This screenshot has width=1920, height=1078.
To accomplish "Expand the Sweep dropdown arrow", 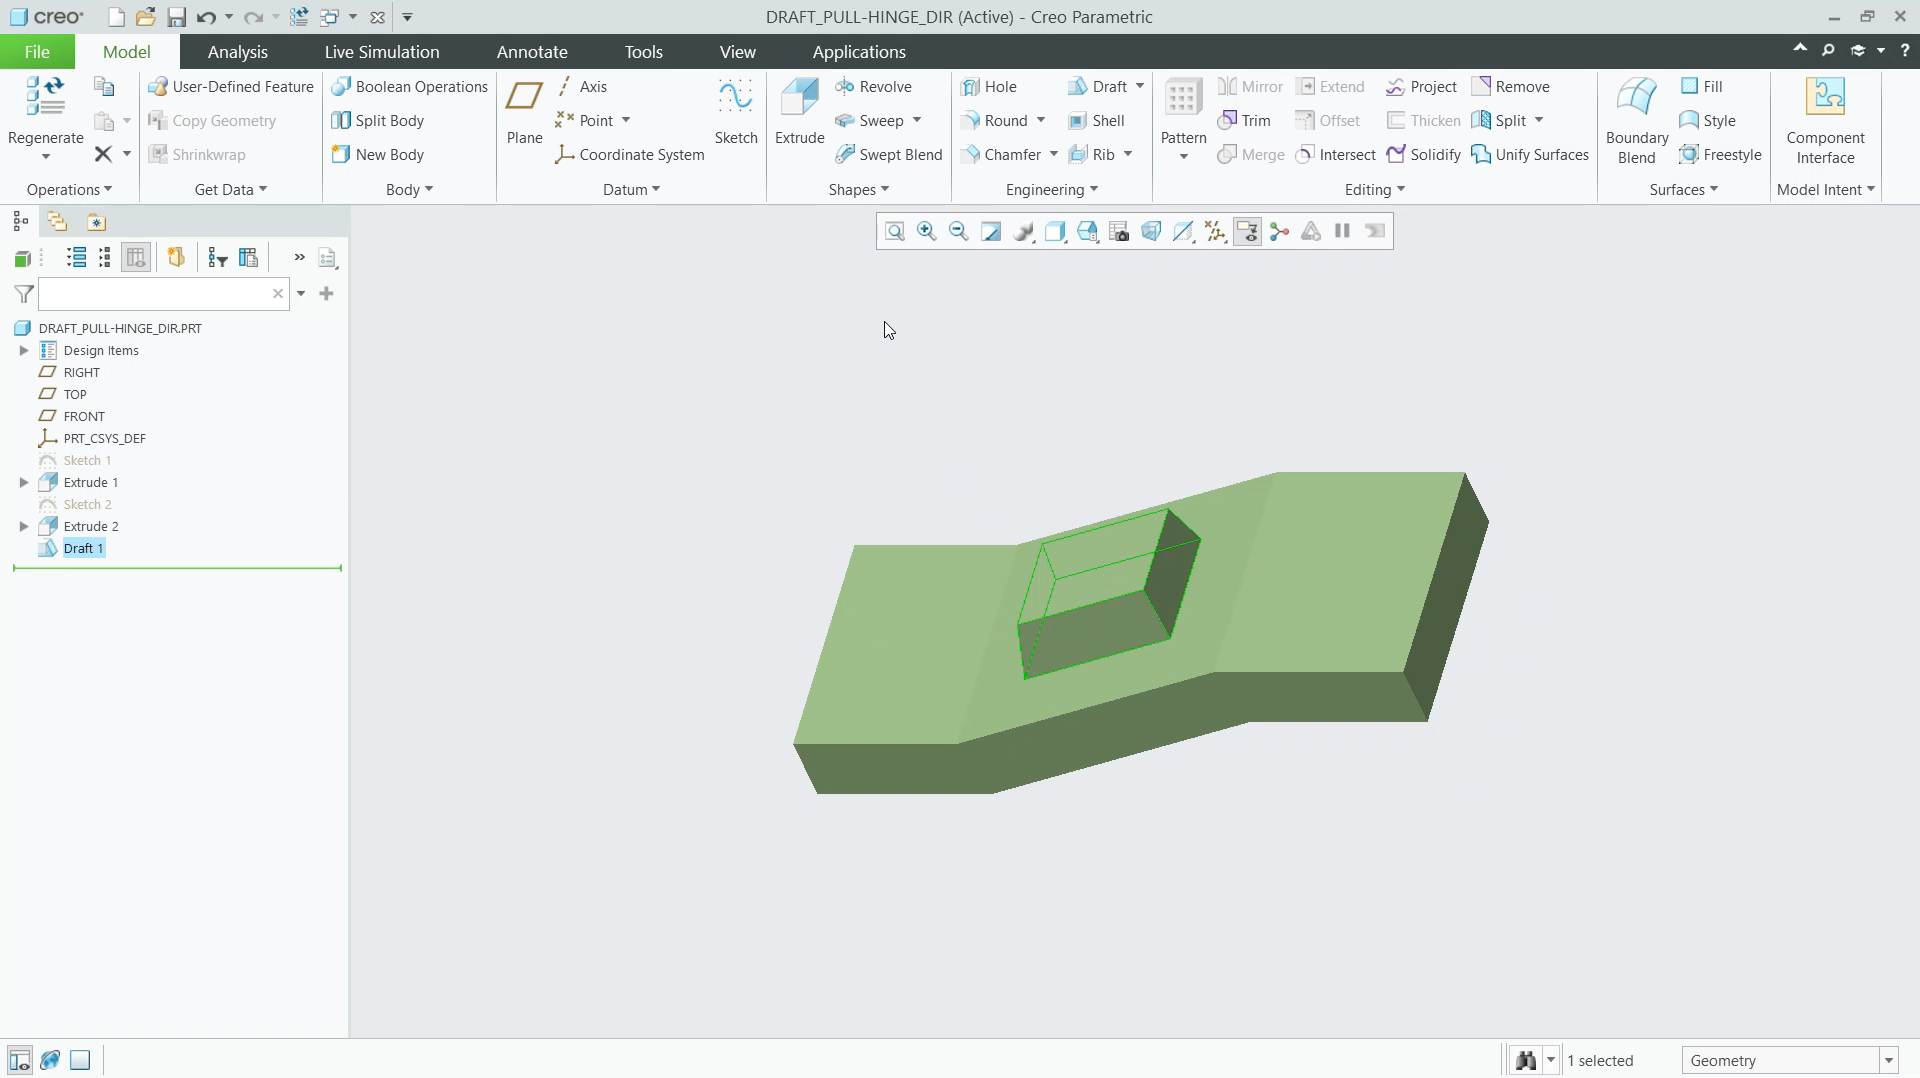I will pyautogui.click(x=917, y=121).
